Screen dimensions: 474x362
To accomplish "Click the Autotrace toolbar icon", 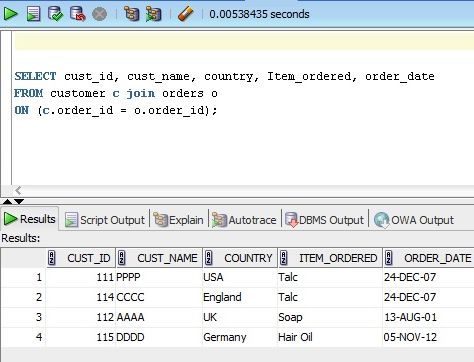I will [x=153, y=14].
